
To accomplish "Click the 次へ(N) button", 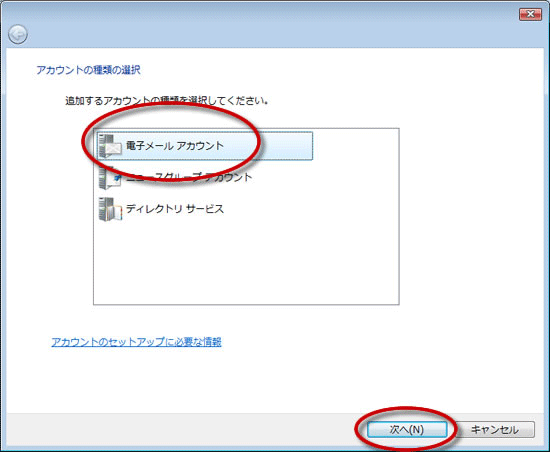I will pos(407,430).
